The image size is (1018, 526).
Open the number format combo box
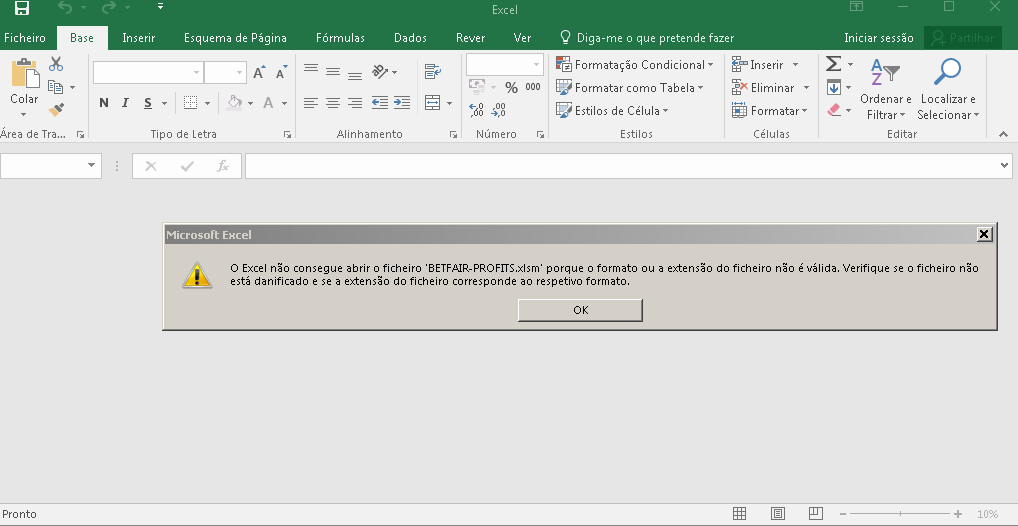pos(504,64)
